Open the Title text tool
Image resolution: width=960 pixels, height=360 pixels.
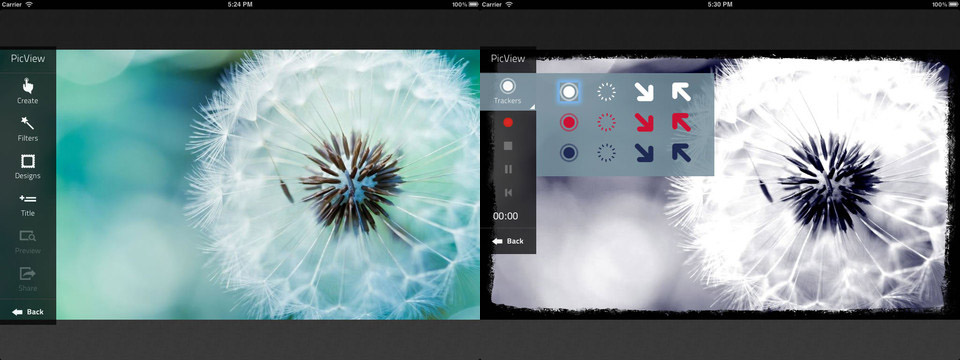pos(28,198)
